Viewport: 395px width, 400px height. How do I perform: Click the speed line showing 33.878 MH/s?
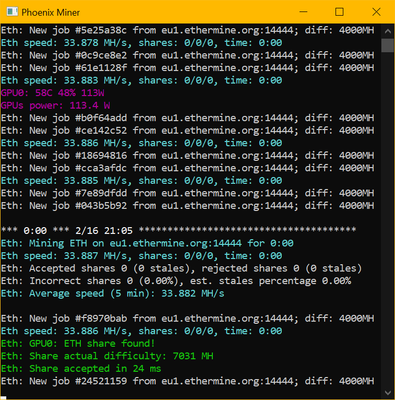tap(142, 43)
